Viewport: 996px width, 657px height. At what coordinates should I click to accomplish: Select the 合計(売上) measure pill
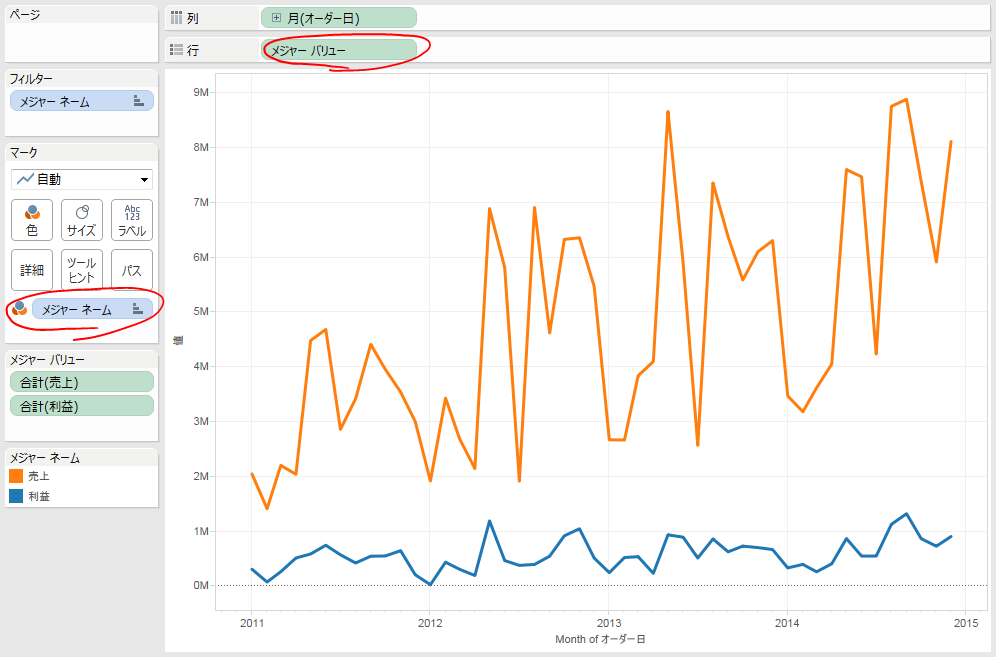82,382
